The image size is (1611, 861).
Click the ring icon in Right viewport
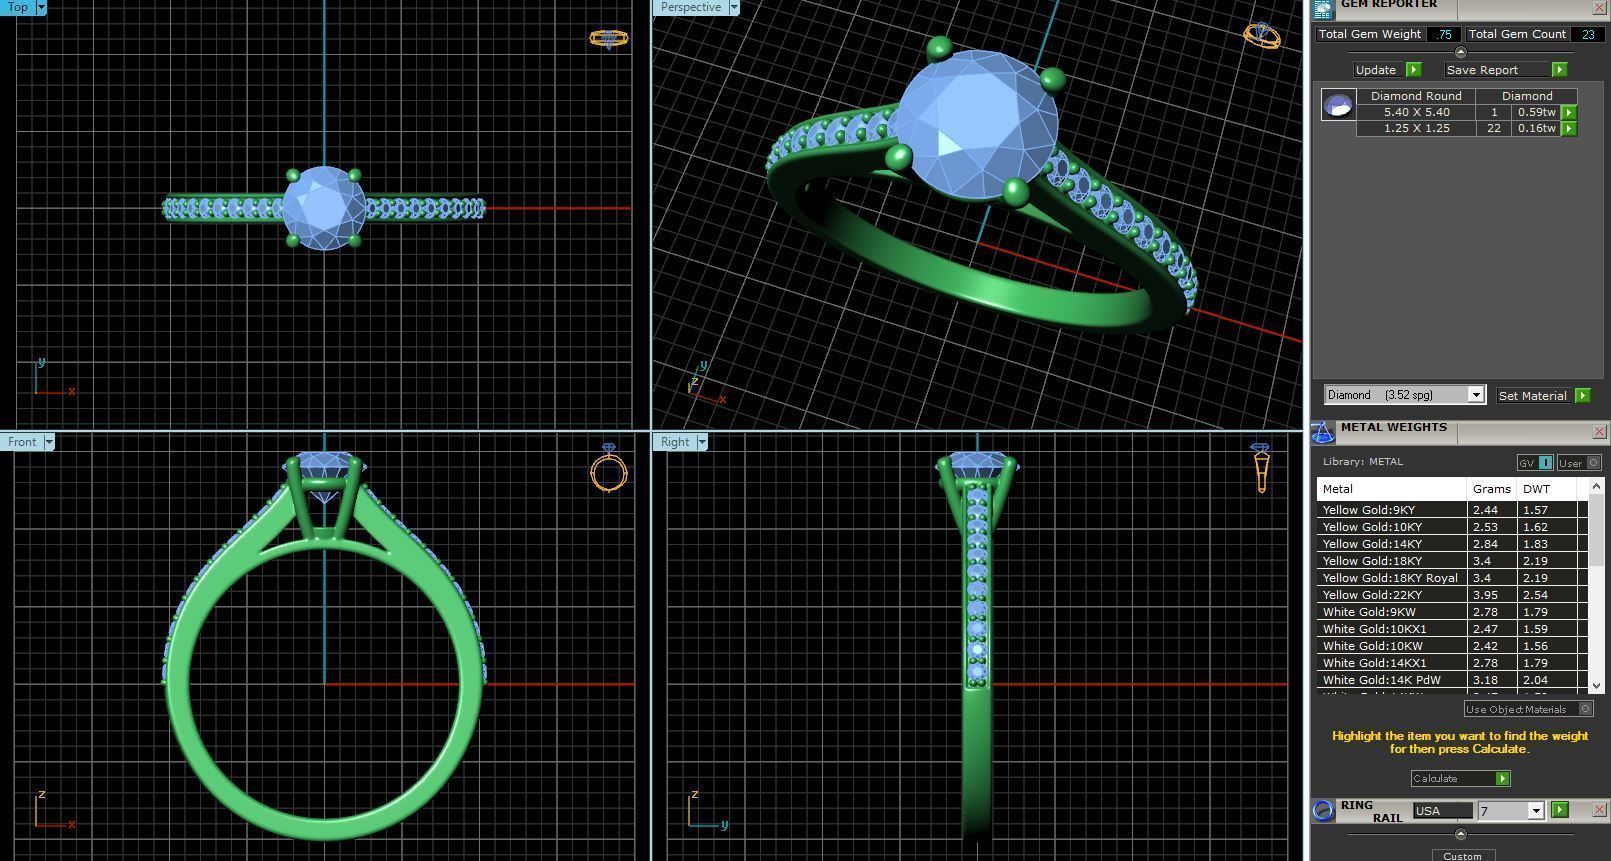(1261, 468)
